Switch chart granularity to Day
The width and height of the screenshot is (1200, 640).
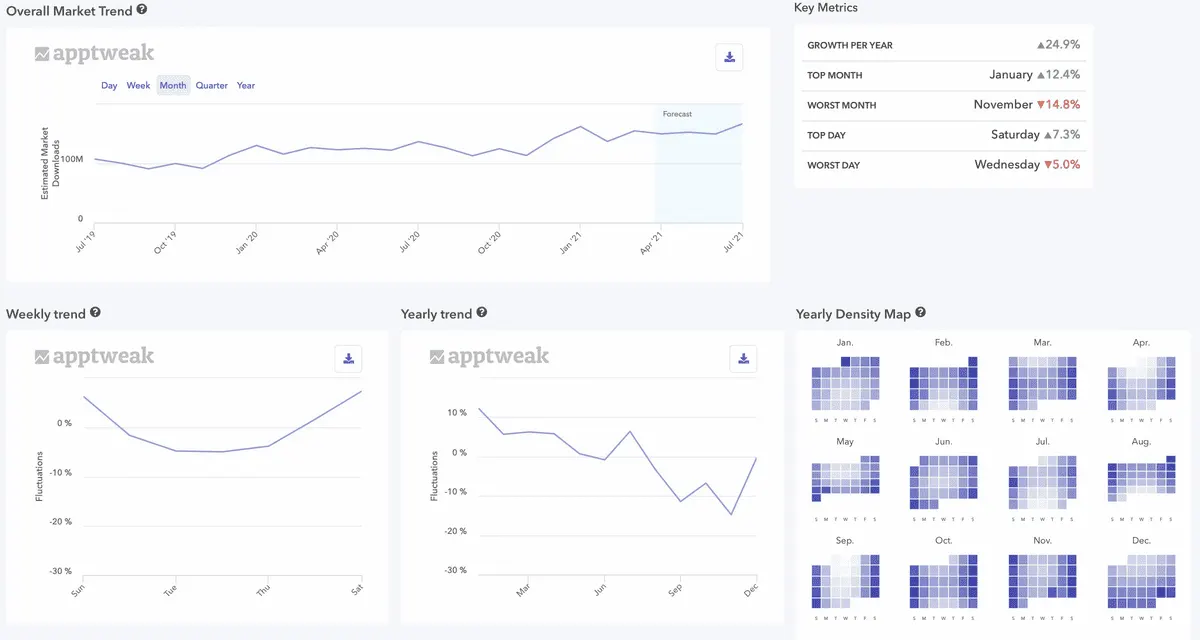(109, 86)
